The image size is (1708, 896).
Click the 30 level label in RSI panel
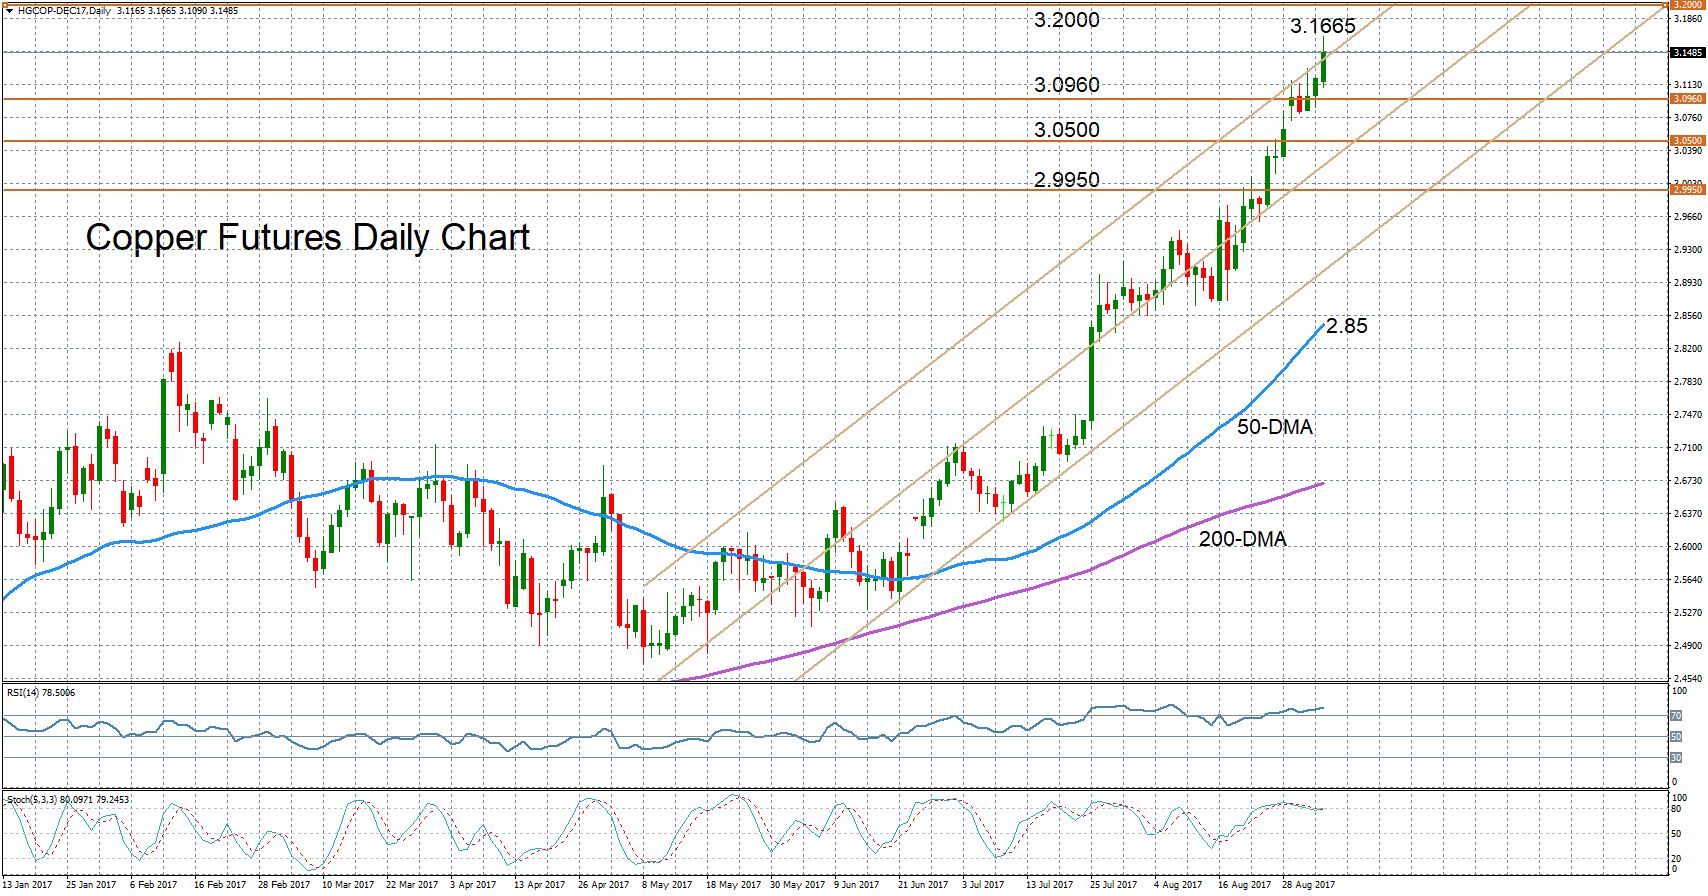coord(1676,758)
